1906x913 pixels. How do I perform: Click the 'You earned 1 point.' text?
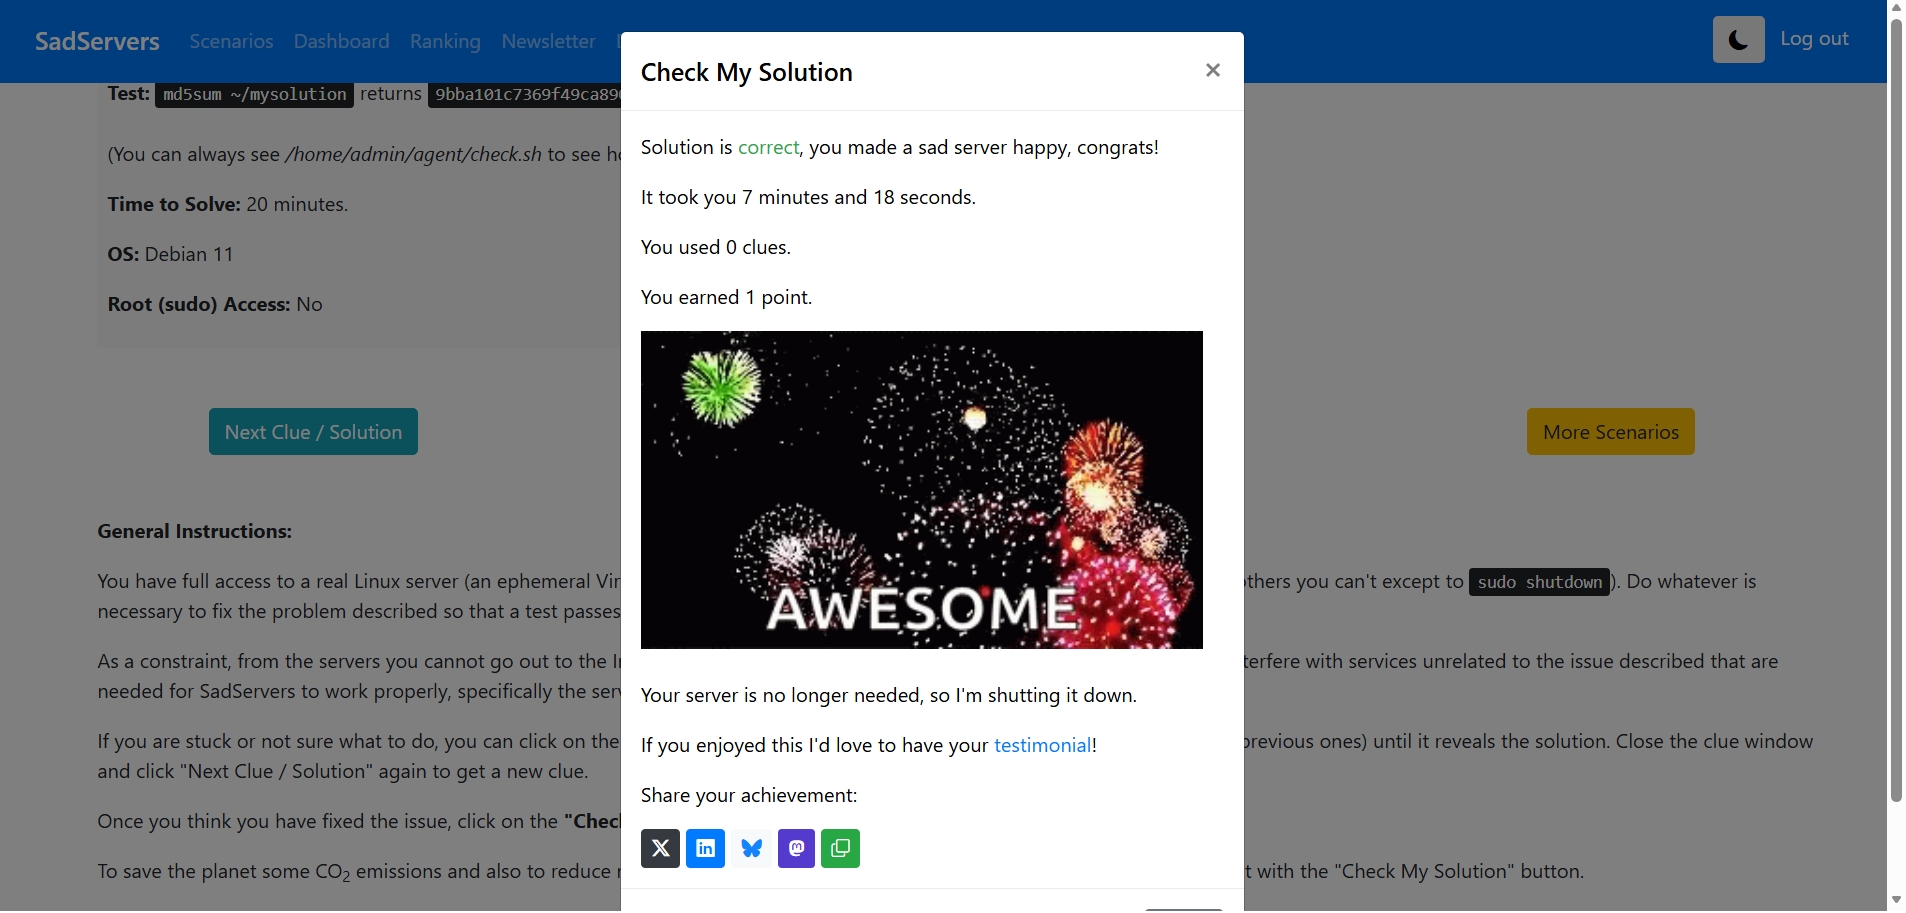tap(727, 297)
